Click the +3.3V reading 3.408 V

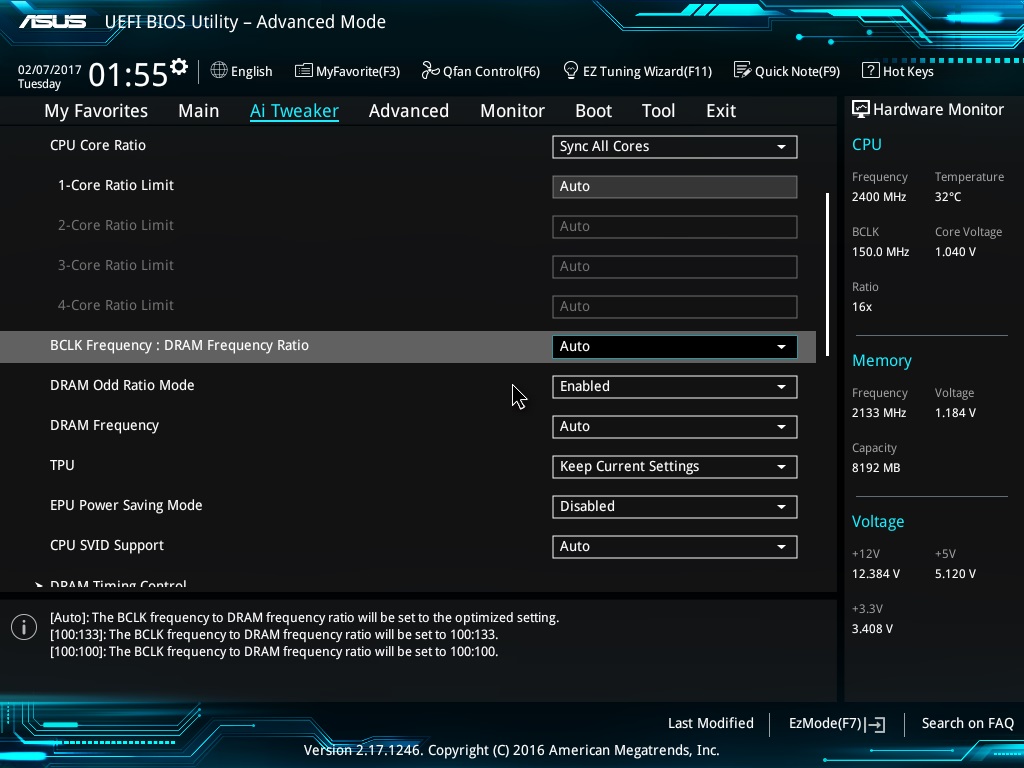tap(872, 628)
